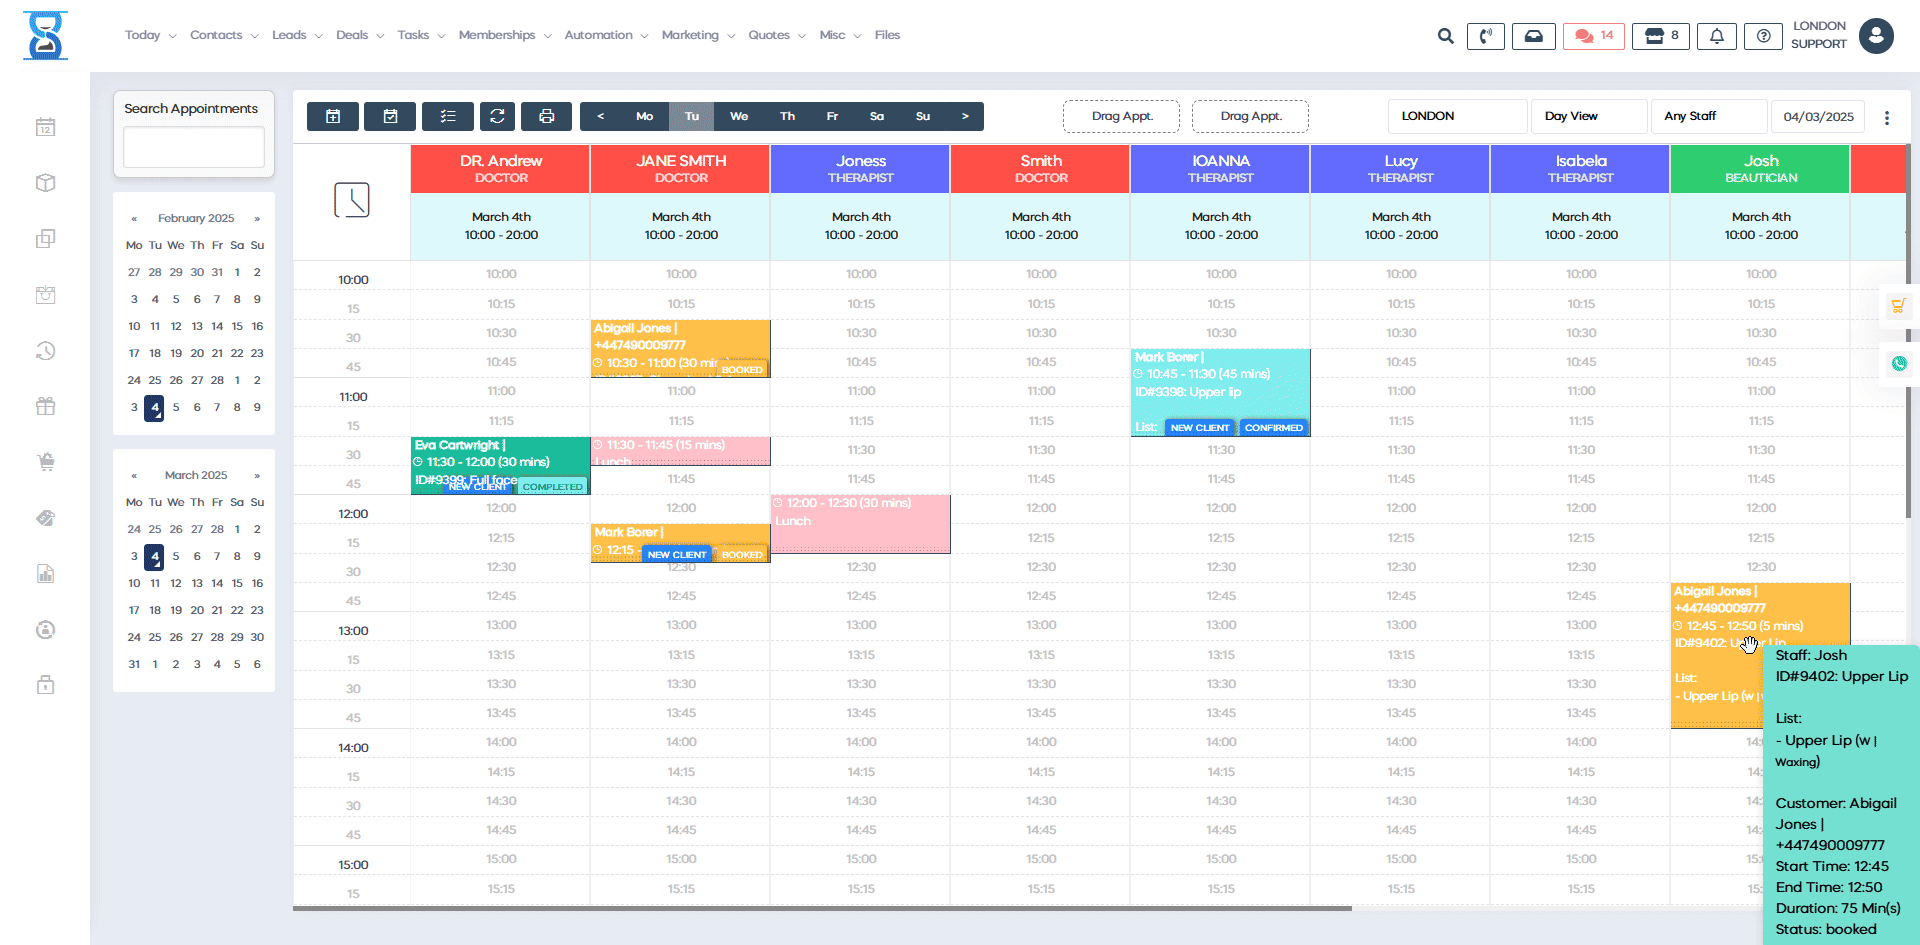Open the add appointment calendar icon
Image resolution: width=1920 pixels, height=945 pixels.
pos(332,116)
